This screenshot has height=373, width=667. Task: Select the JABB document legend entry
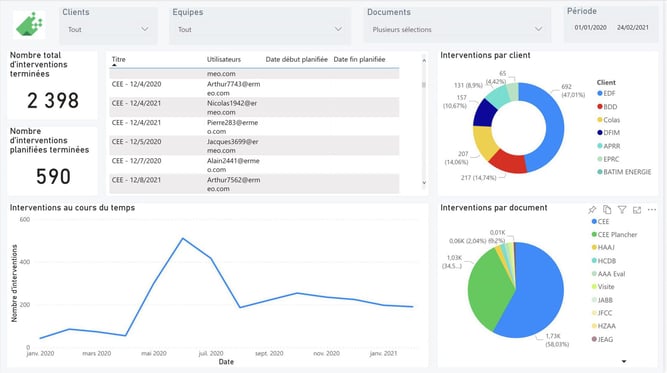[602, 300]
